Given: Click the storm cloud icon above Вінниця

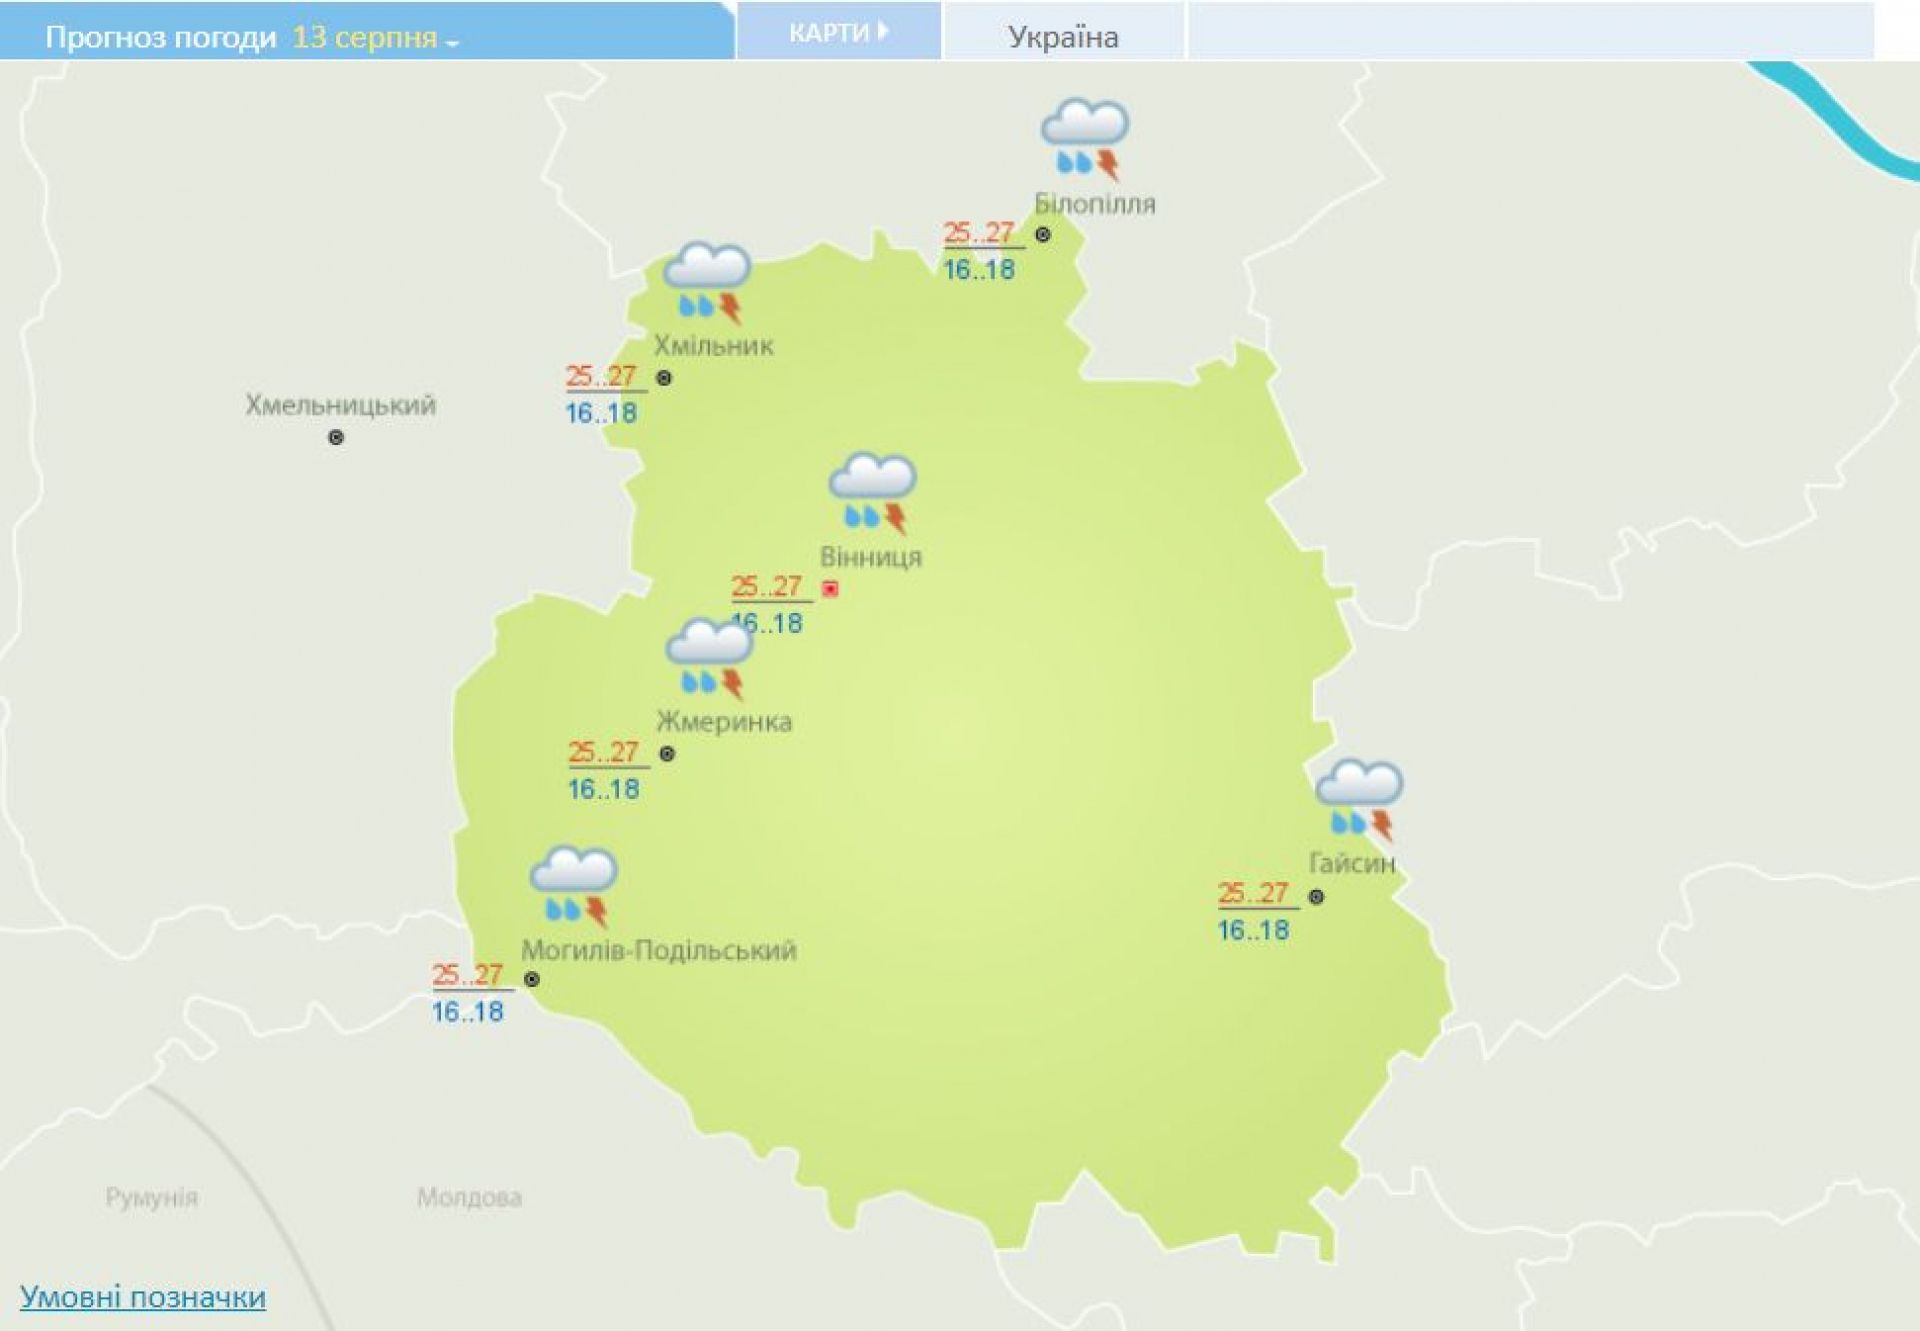Looking at the screenshot, I should (x=872, y=493).
